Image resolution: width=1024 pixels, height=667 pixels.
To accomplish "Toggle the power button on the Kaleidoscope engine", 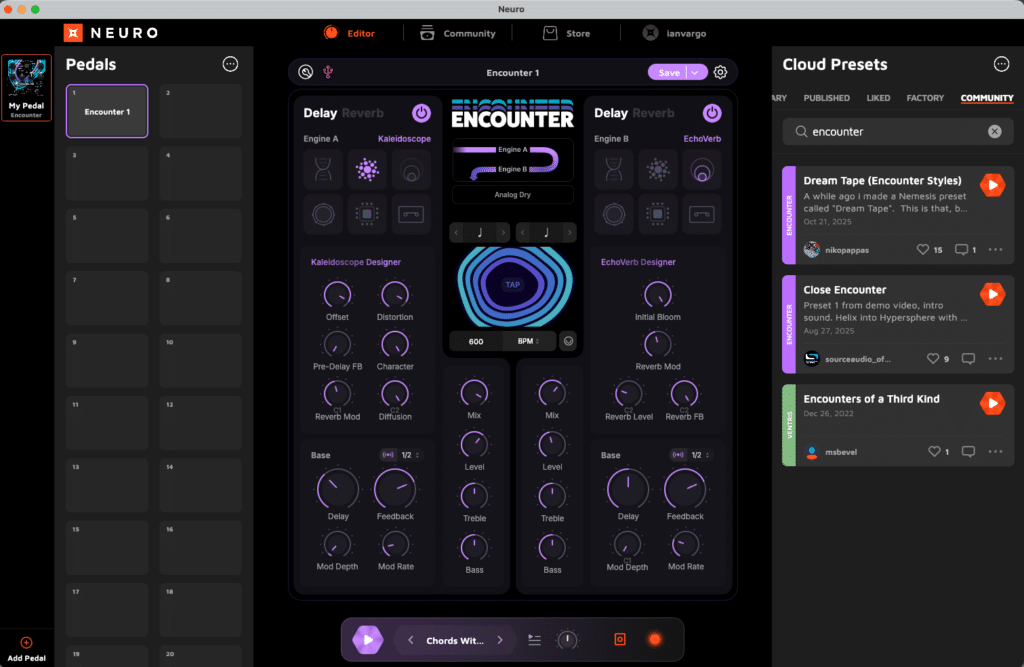I will (x=421, y=112).
